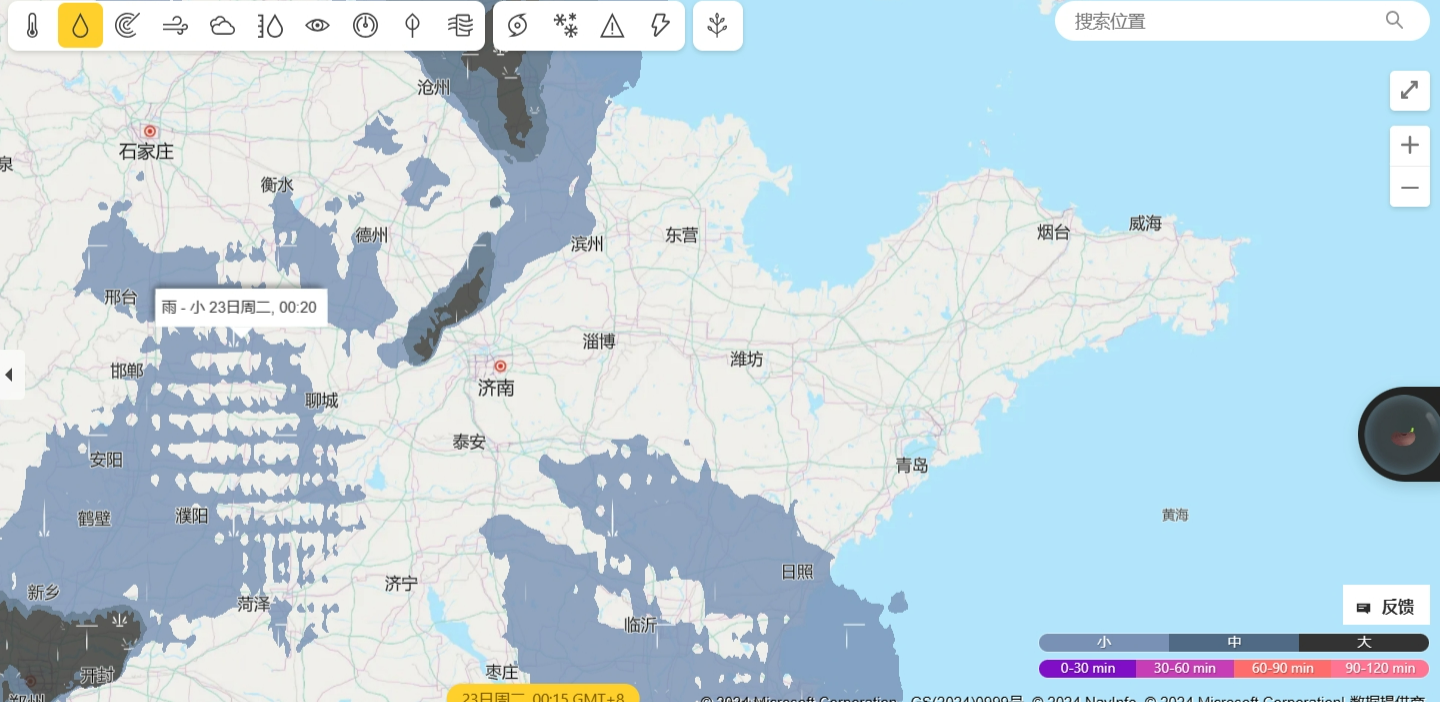Select the leaf air quality layer

tap(412, 26)
